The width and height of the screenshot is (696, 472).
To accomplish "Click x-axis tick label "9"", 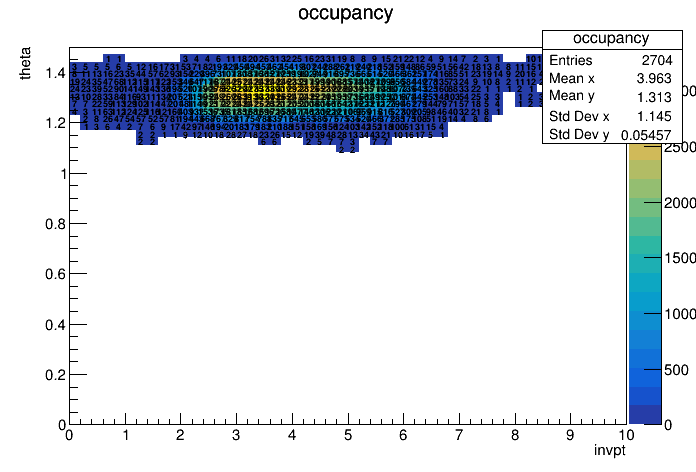I will [x=570, y=435].
